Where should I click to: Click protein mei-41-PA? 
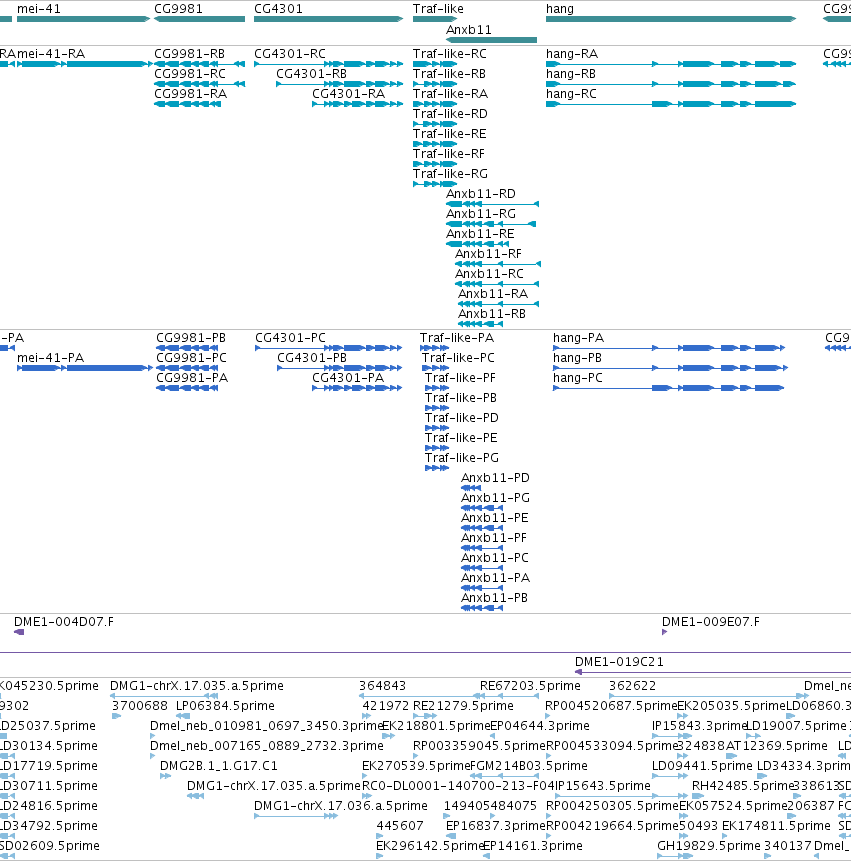(x=85, y=368)
